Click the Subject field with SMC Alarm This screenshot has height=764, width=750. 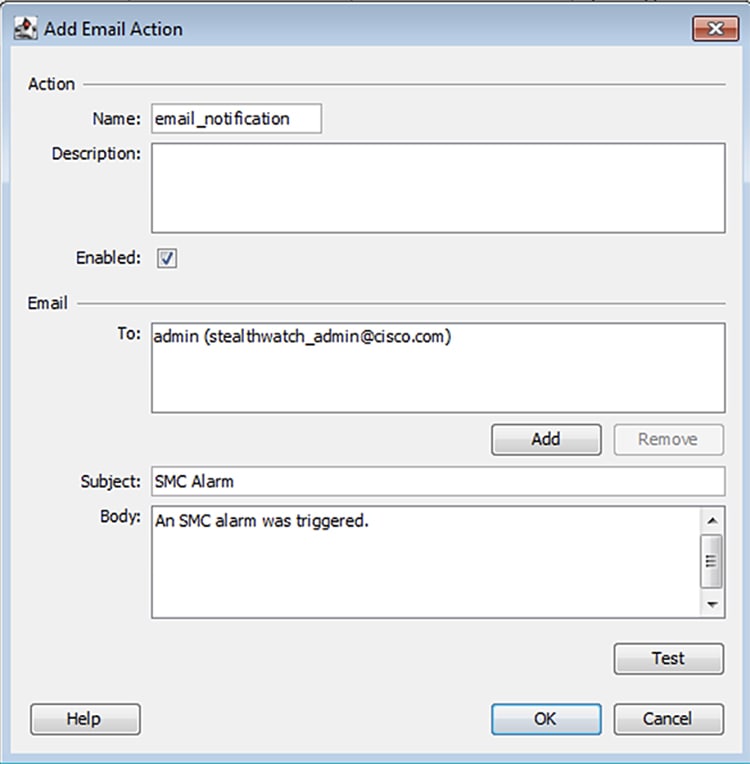pyautogui.click(x=438, y=481)
